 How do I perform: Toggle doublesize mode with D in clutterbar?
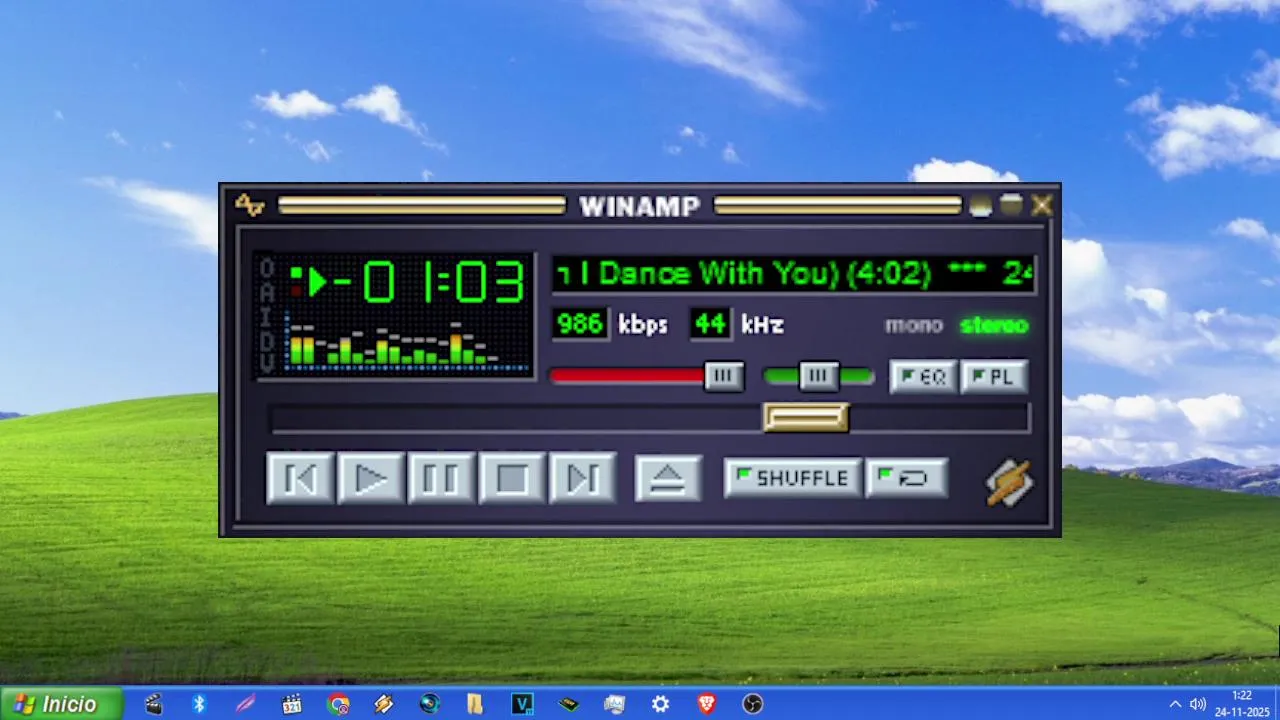coord(266,341)
